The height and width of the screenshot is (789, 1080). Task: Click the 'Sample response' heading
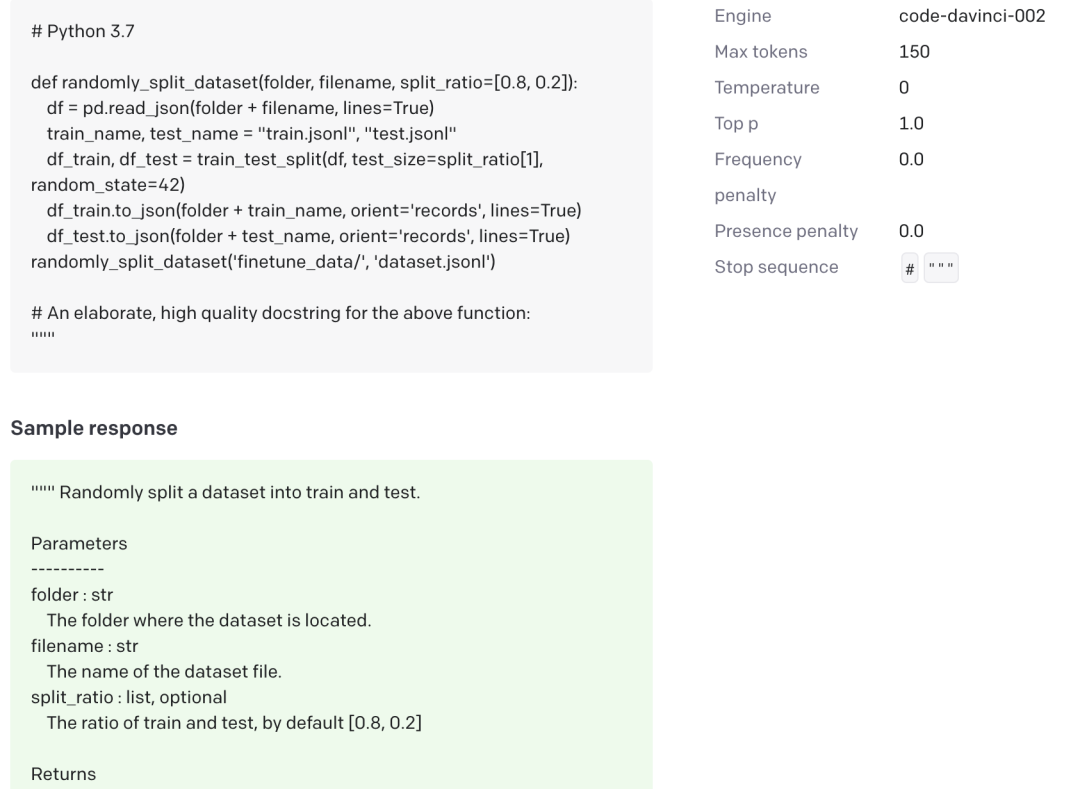coord(94,428)
